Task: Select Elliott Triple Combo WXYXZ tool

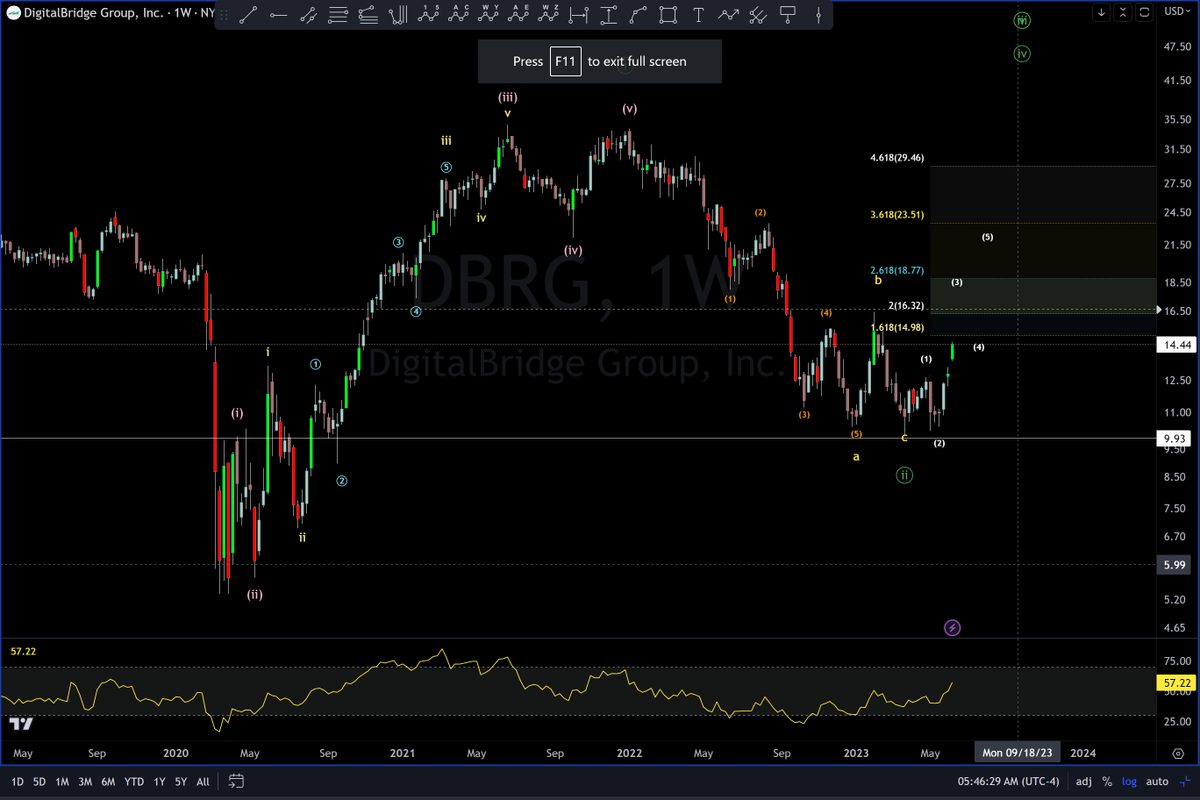Action: tap(549, 14)
